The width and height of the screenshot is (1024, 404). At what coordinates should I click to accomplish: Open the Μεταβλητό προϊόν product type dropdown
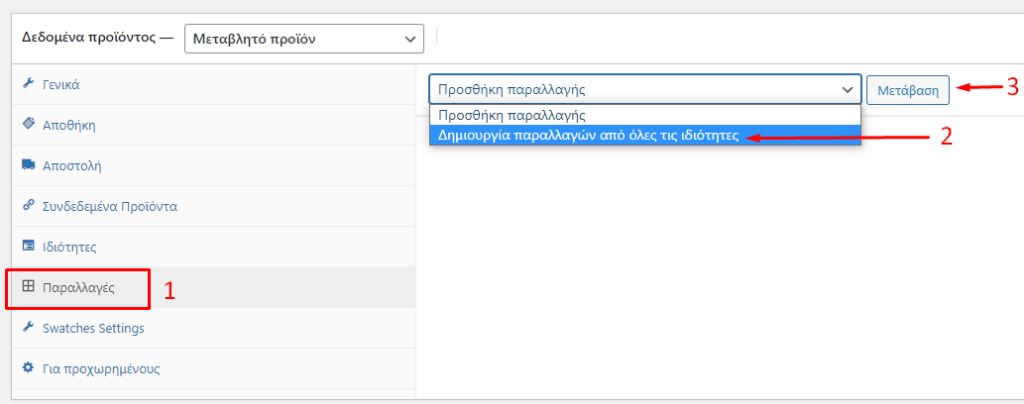(x=304, y=39)
